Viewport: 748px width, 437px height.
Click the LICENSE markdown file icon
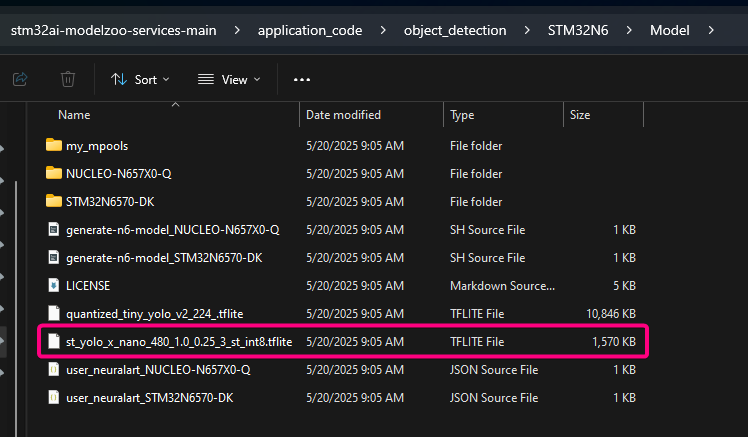tap(54, 285)
